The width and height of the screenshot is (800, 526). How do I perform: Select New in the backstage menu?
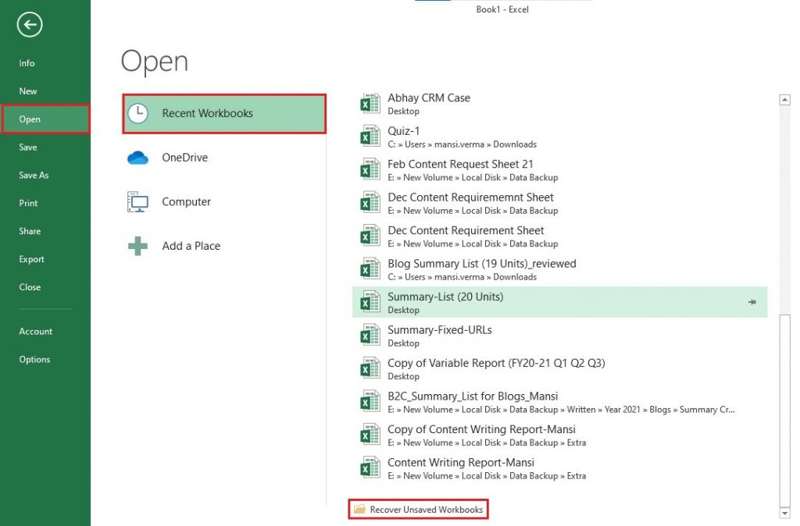pos(45,91)
